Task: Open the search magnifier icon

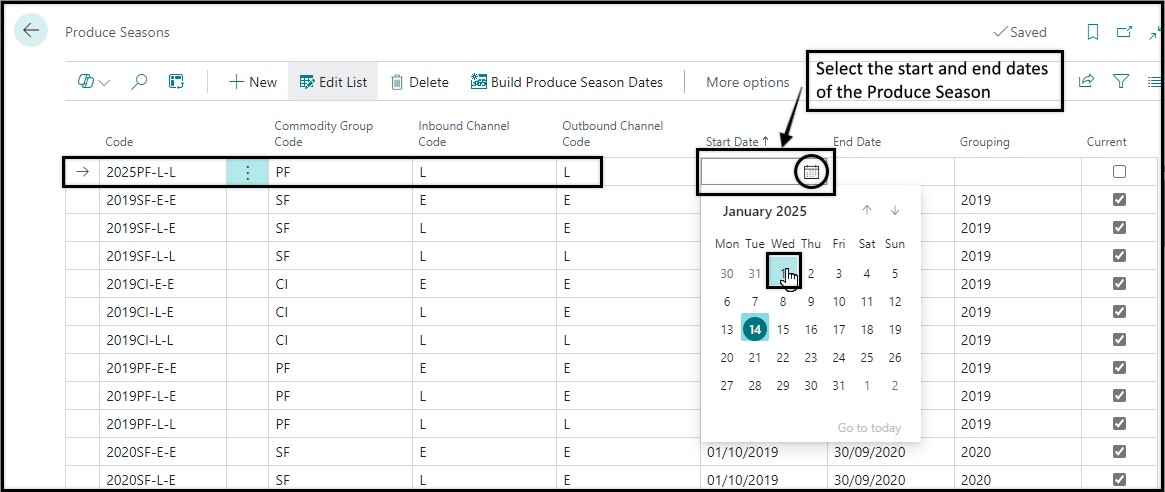Action: click(139, 82)
